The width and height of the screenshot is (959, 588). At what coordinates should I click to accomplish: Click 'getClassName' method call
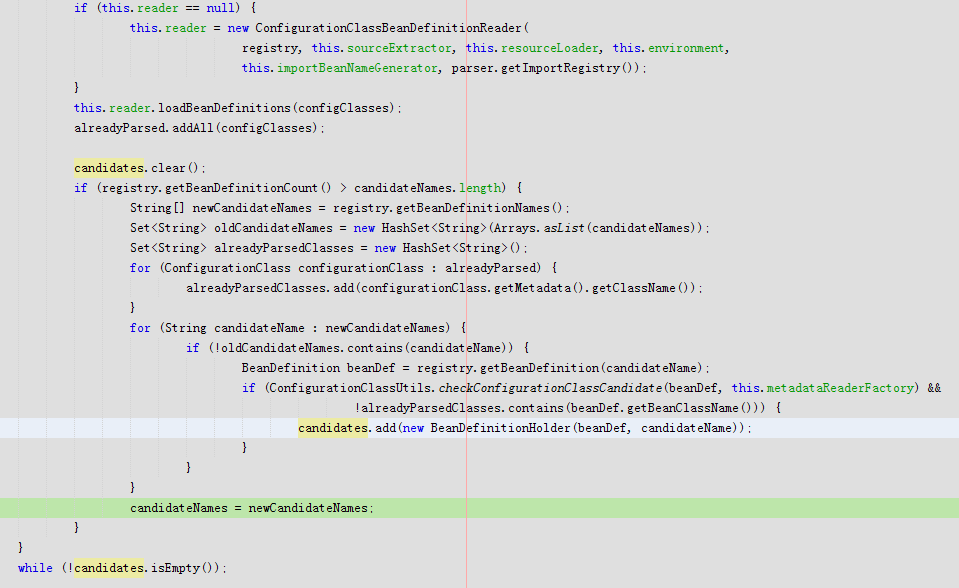pos(634,288)
